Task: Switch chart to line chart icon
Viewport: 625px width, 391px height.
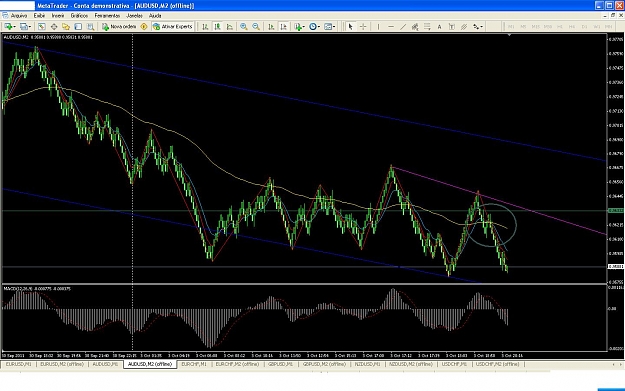Action: [x=230, y=26]
